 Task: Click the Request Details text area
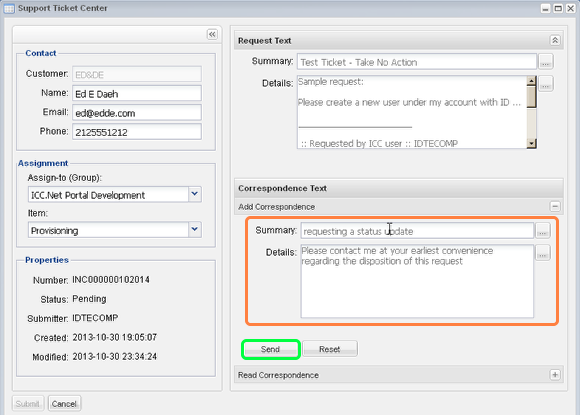point(412,112)
